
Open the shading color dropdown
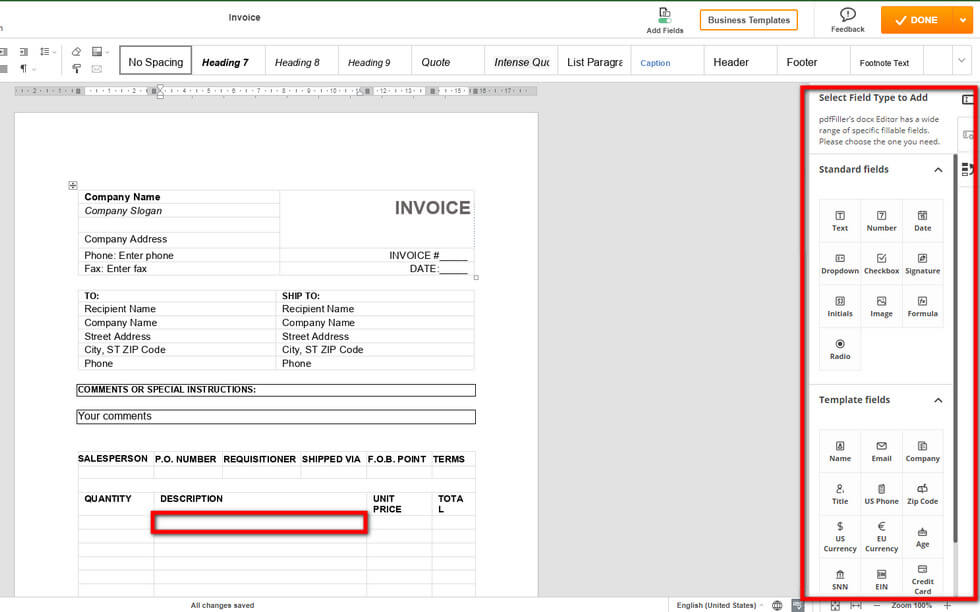click(x=107, y=52)
